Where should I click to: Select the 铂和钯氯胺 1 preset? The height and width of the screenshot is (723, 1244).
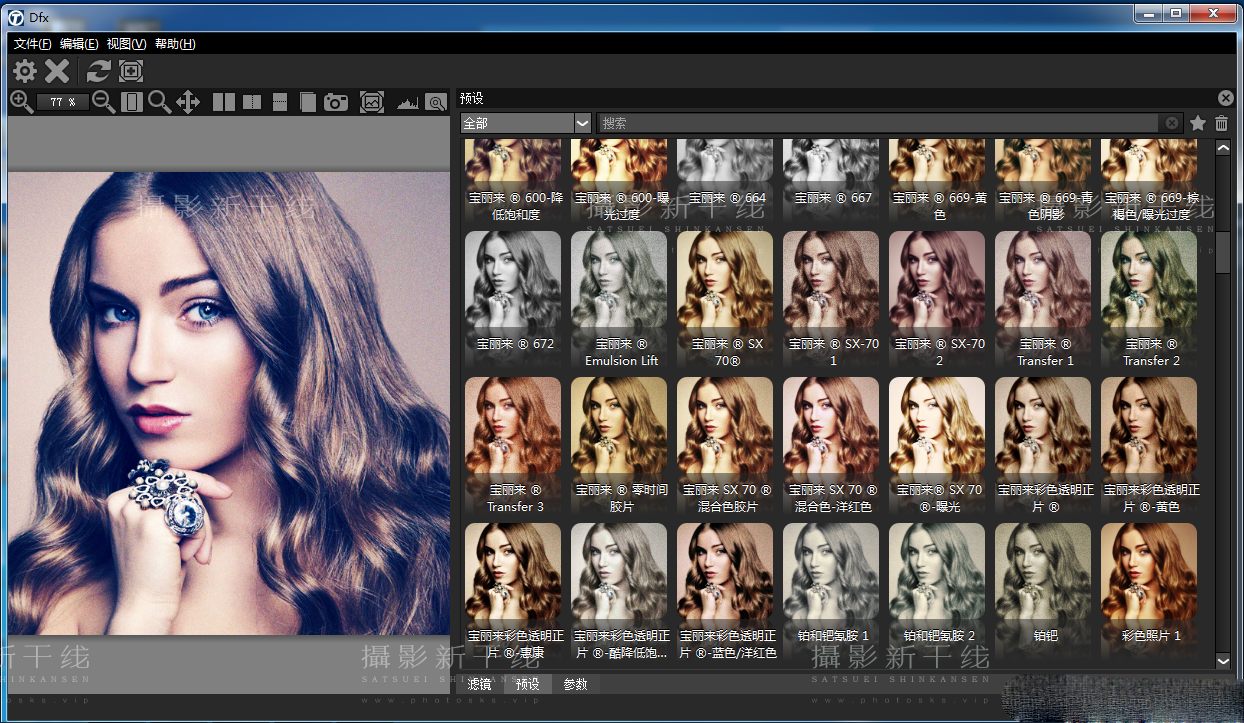pyautogui.click(x=833, y=592)
